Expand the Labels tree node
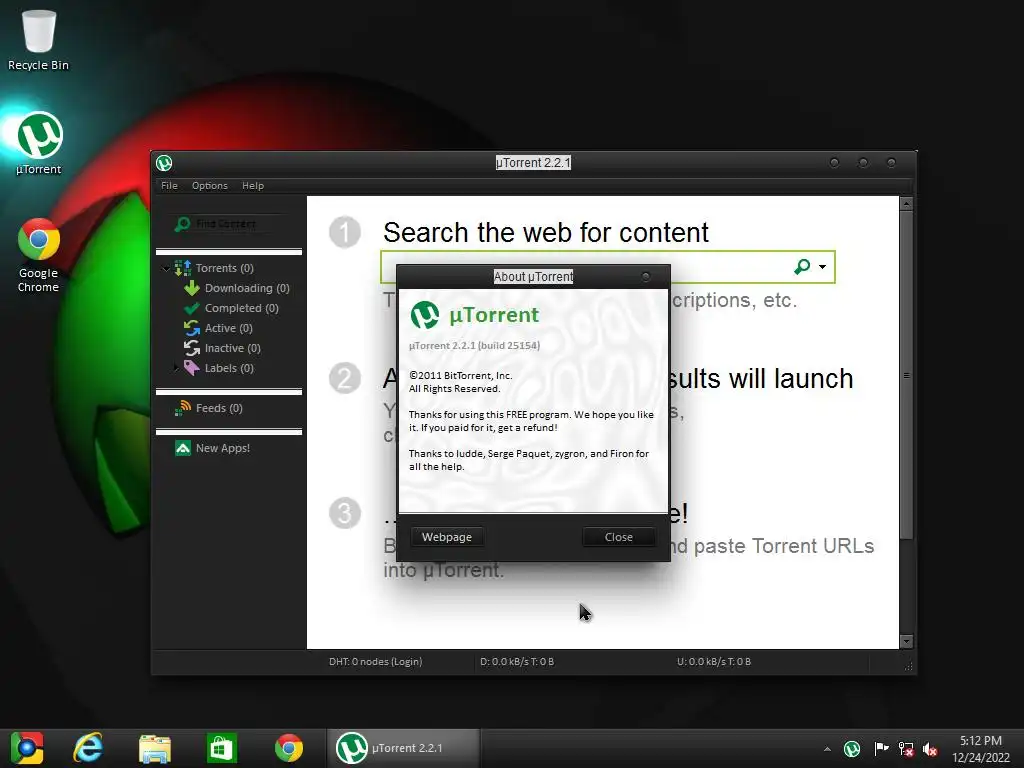 (x=175, y=368)
